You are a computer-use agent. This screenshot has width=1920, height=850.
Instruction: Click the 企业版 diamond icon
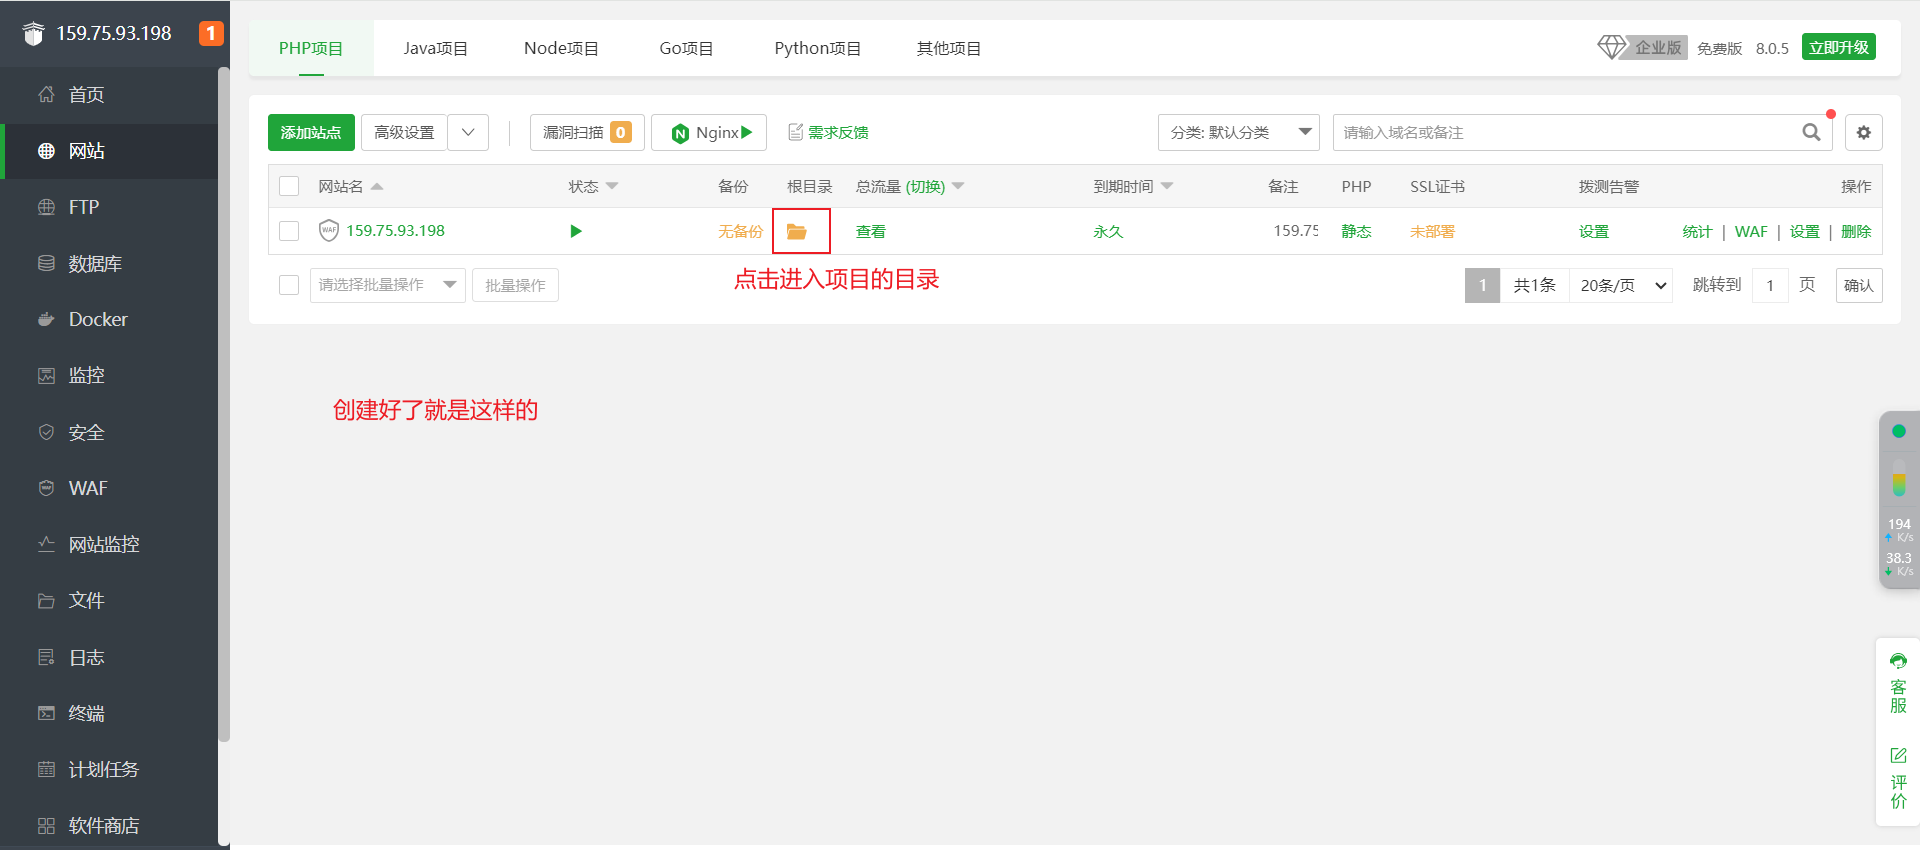(x=1611, y=47)
